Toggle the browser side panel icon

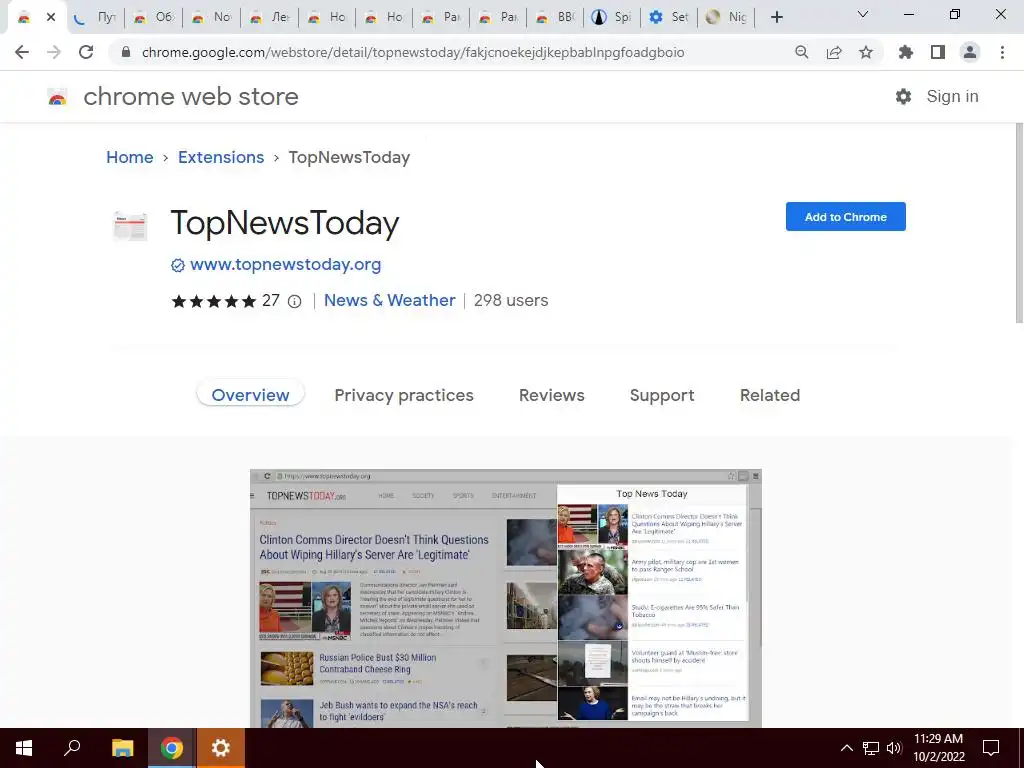coord(938,52)
